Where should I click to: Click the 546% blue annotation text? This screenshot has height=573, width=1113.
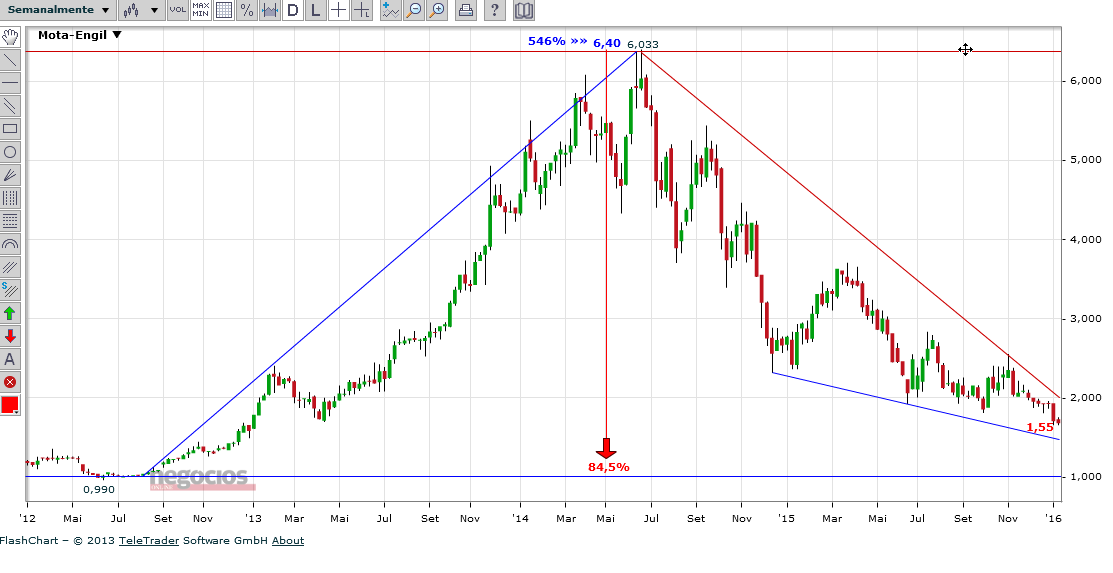547,42
